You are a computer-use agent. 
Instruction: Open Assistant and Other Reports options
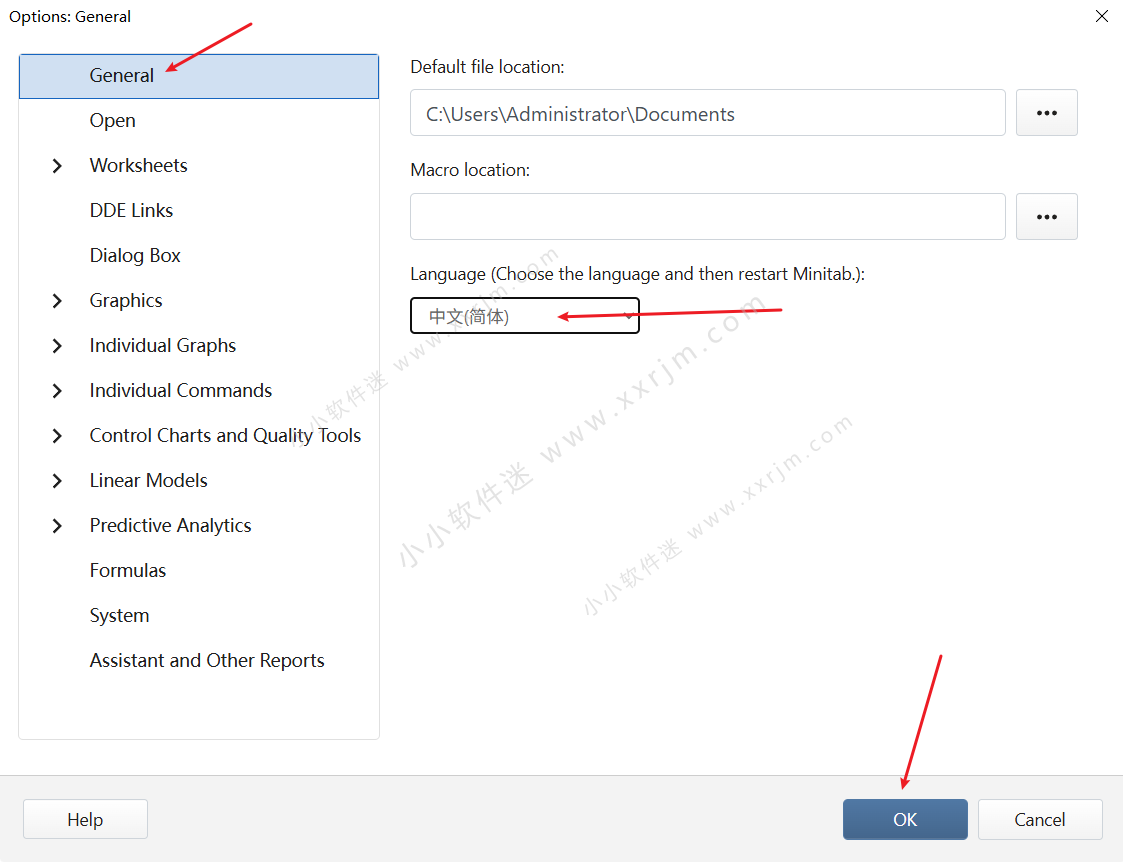click(207, 661)
